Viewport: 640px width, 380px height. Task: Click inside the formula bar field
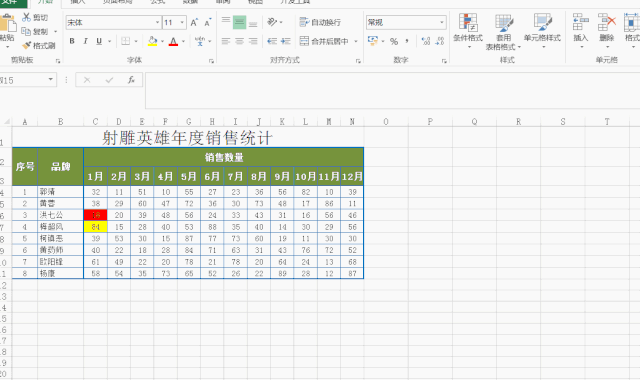pyautogui.click(x=392, y=91)
